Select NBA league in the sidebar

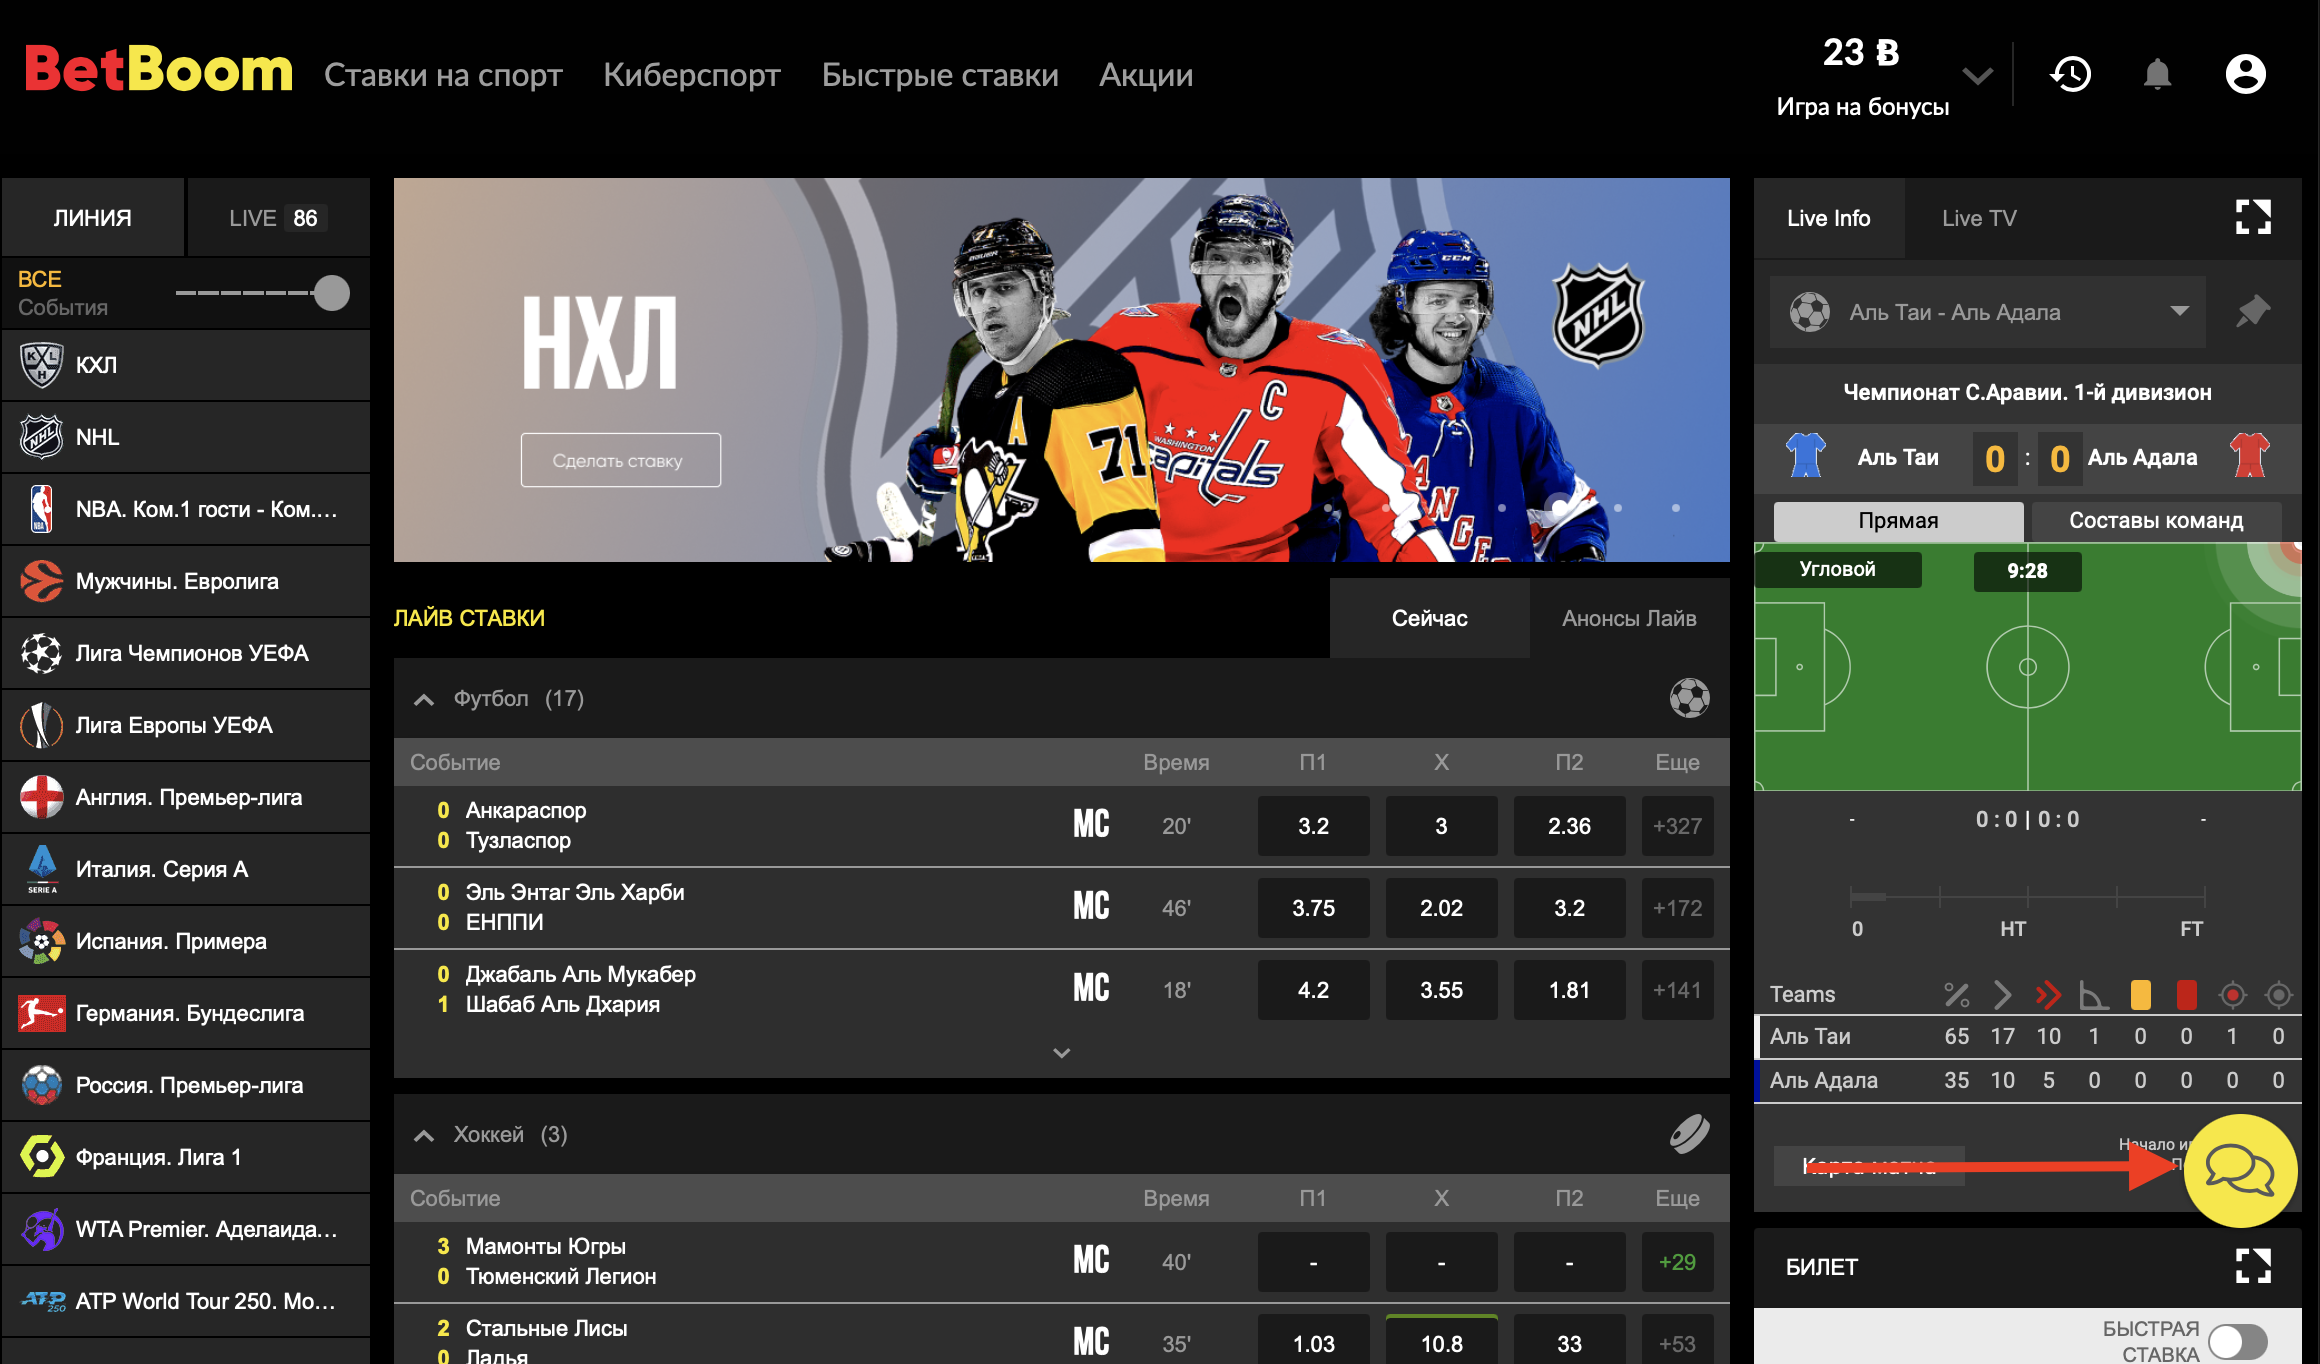point(186,509)
